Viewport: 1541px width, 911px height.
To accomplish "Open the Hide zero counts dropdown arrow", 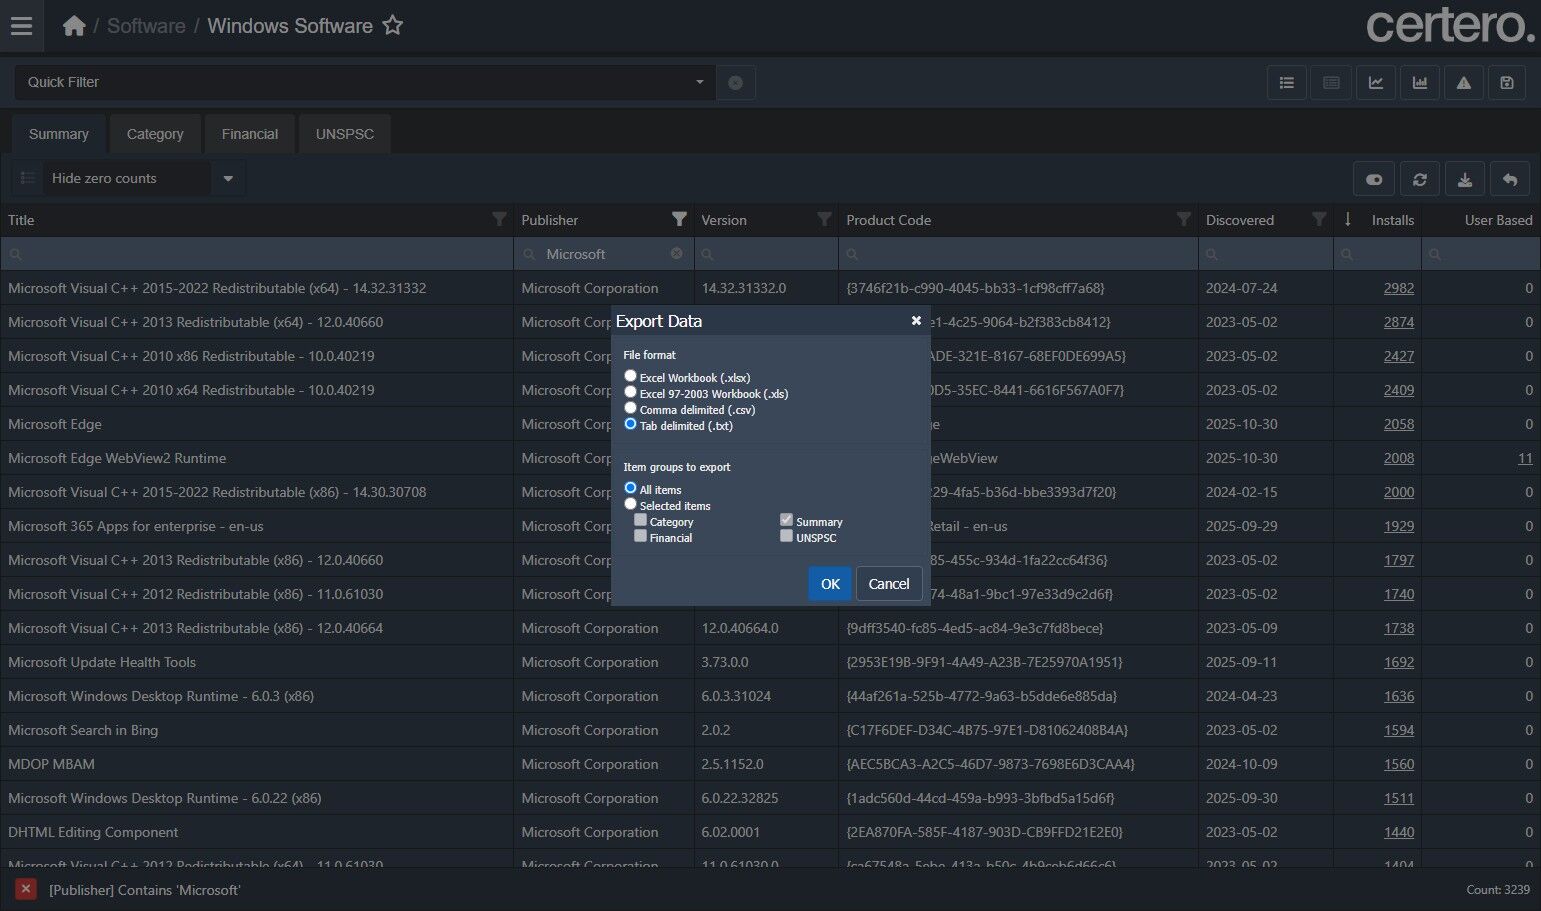I will click(x=228, y=179).
